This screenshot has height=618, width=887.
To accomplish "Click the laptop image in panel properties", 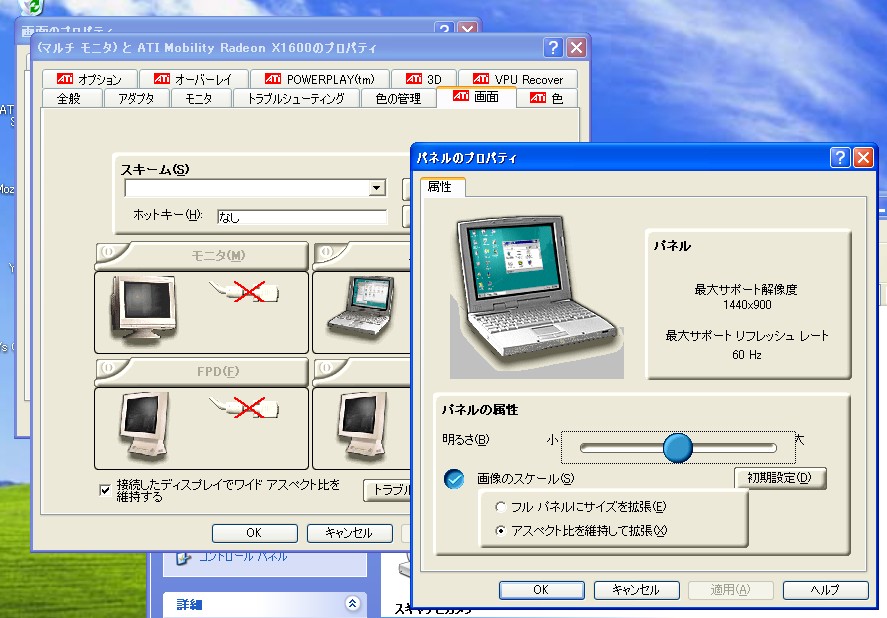I will 536,295.
